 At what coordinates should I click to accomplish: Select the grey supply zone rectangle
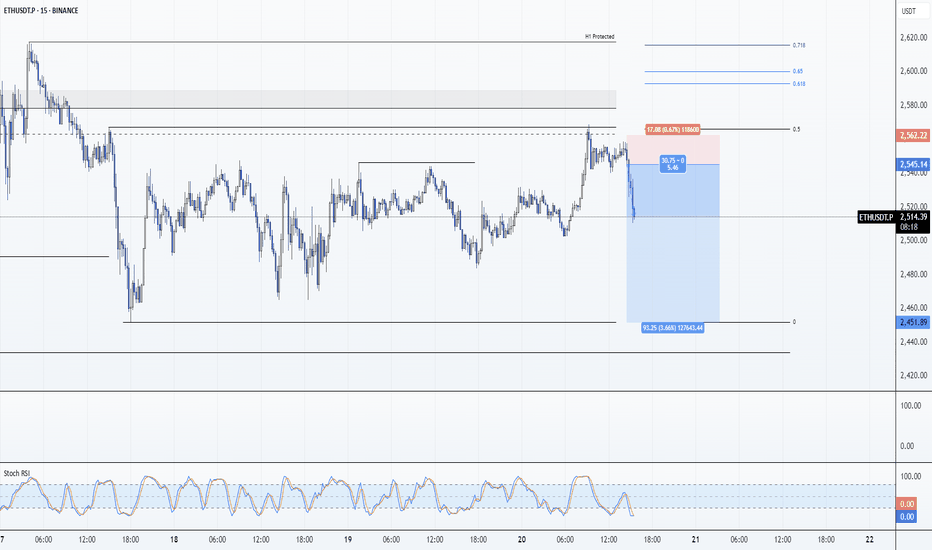coord(300,98)
